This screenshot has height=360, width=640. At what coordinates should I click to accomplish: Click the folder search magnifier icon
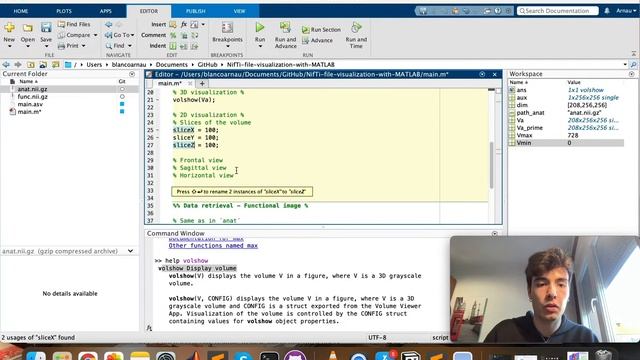(633, 64)
